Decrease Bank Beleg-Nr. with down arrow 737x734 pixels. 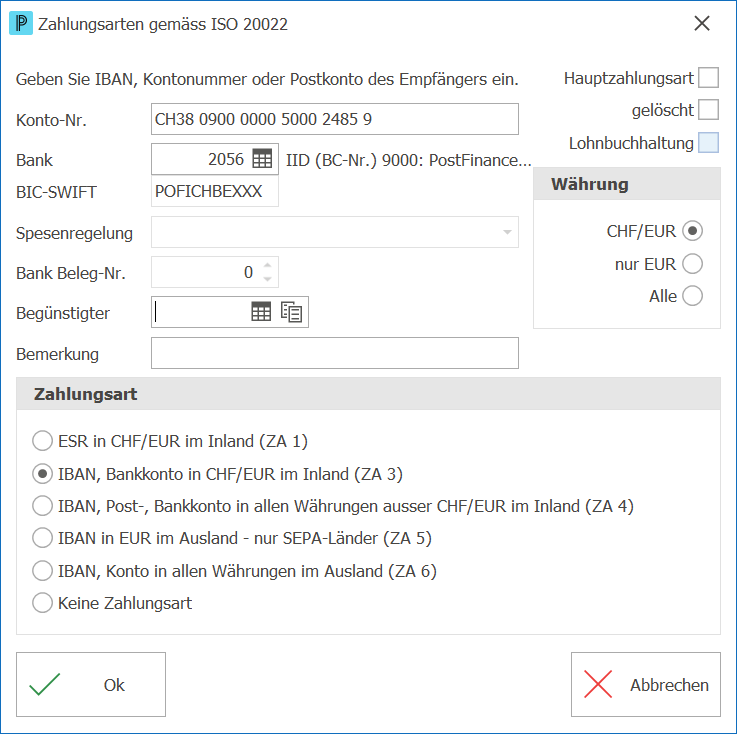click(x=267, y=279)
